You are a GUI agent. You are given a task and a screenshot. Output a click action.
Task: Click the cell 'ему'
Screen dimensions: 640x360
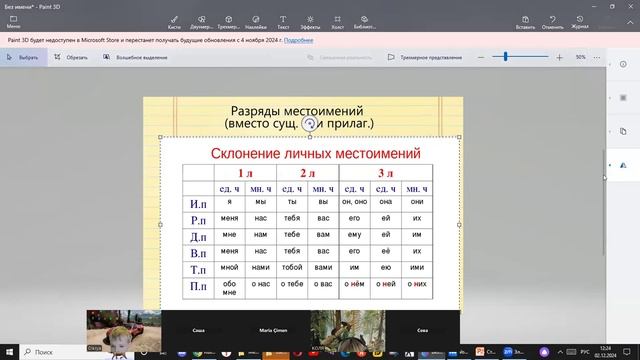(x=354, y=235)
